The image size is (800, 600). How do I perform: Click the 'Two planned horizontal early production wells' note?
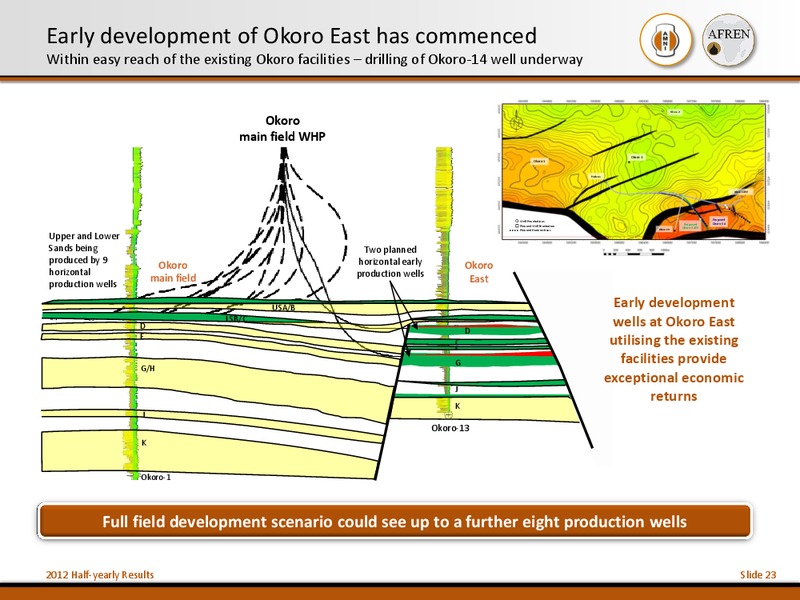click(390, 262)
